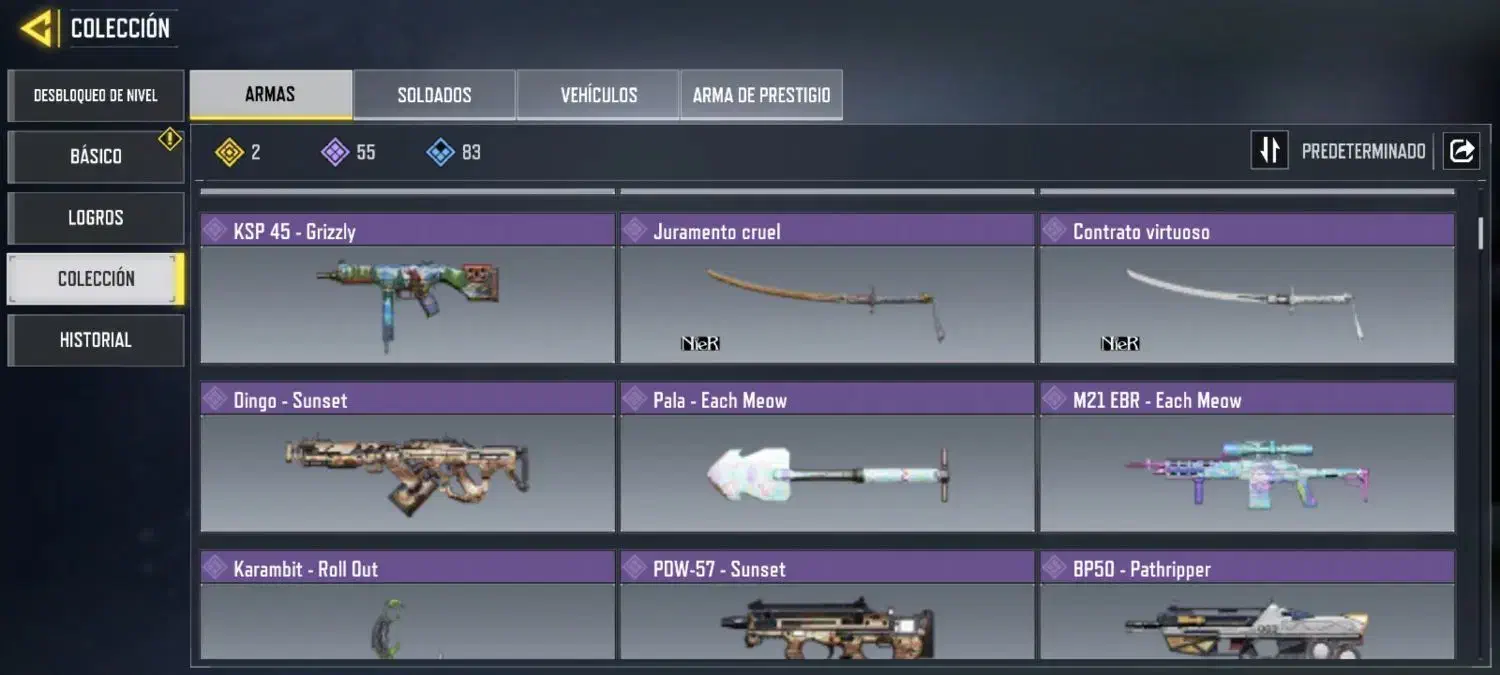
Task: Select the Pala - Each Meow card
Action: pyautogui.click(x=827, y=457)
